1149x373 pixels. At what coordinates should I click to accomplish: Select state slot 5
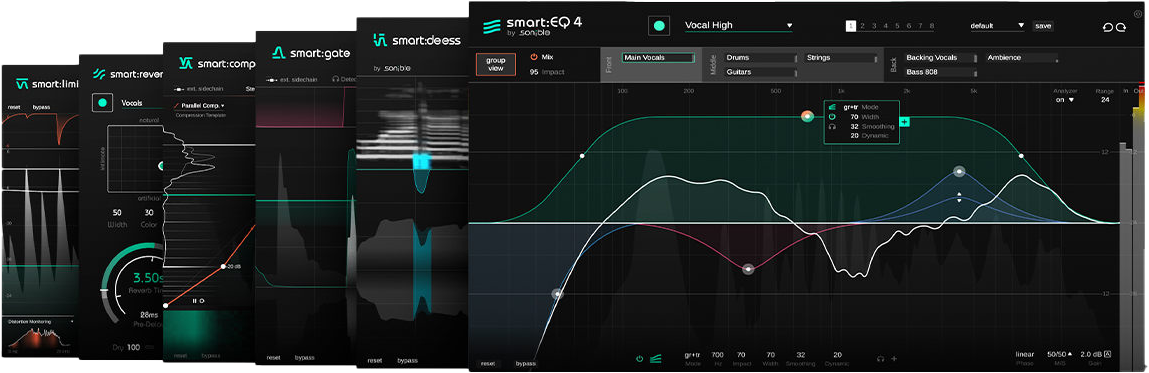click(897, 26)
